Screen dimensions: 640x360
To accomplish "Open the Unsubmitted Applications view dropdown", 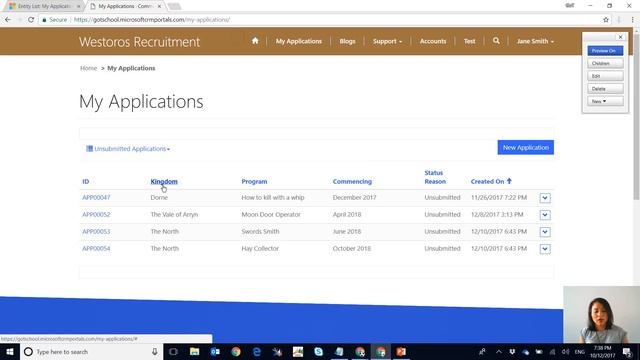I will tap(128, 149).
